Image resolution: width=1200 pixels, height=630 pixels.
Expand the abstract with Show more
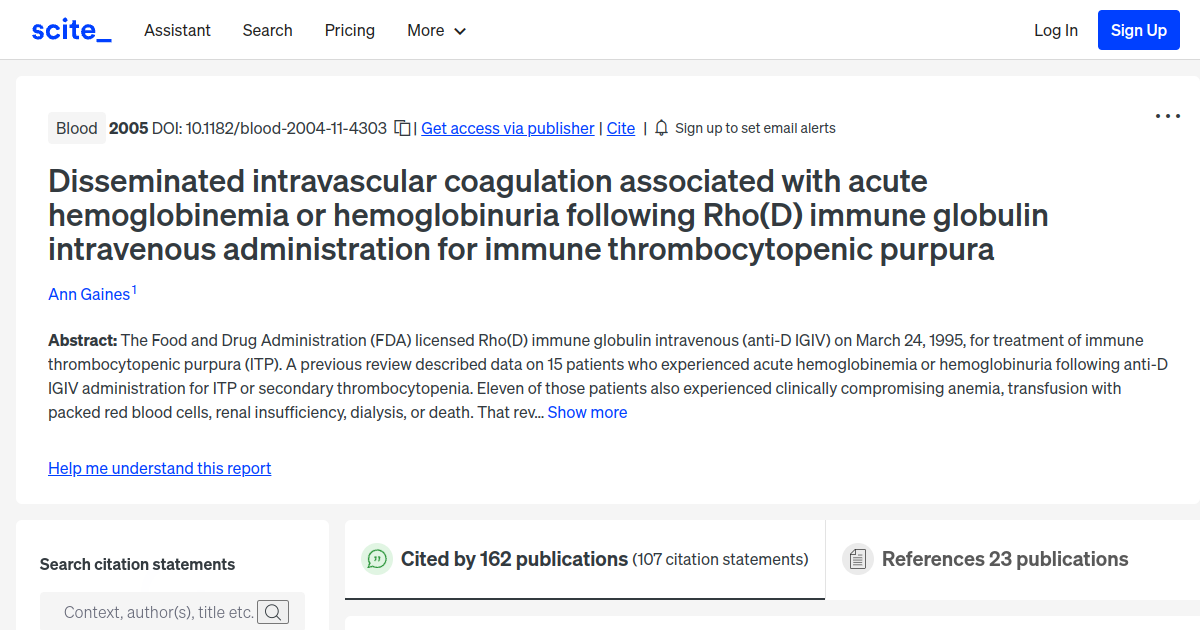pos(587,412)
